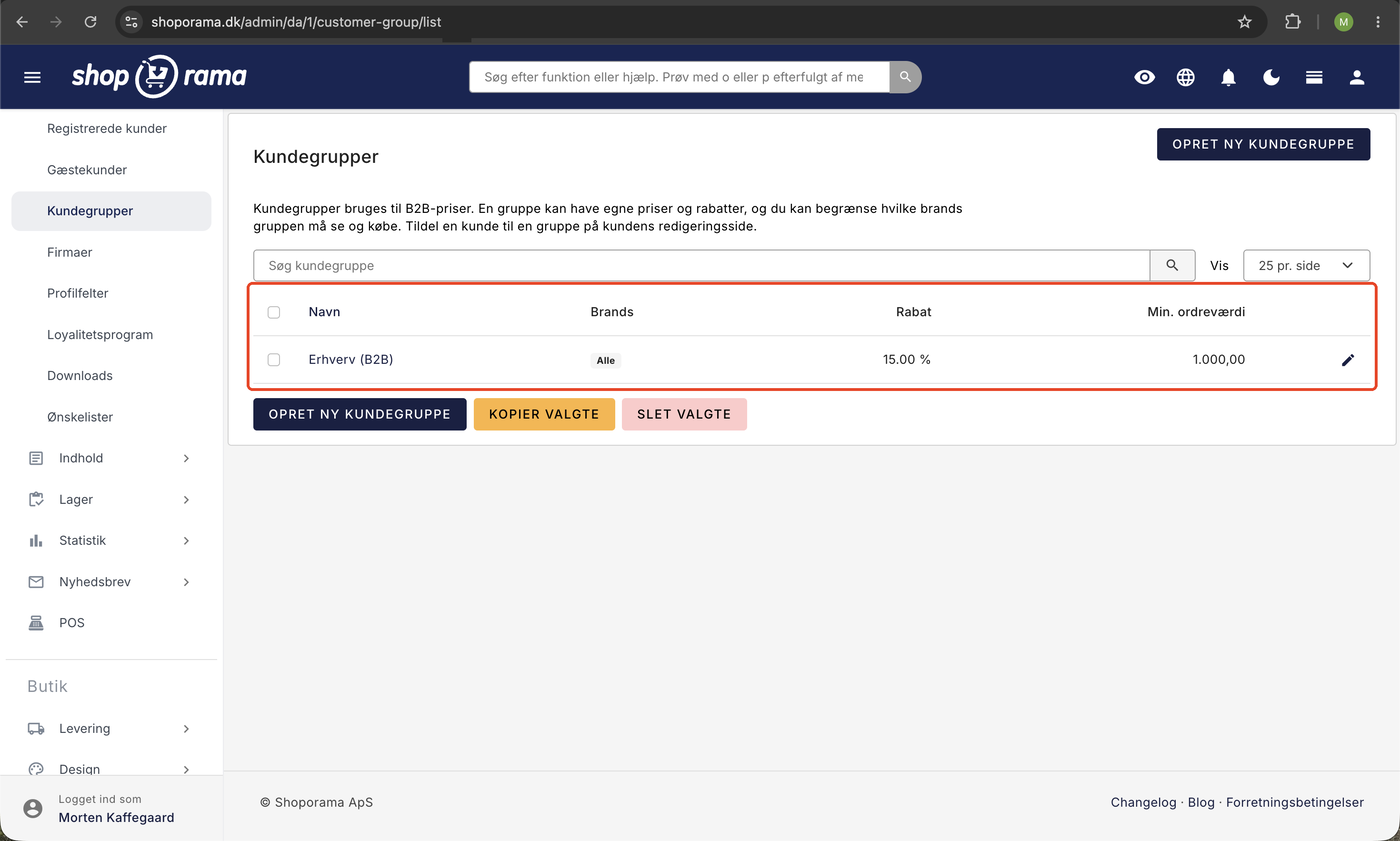Expand the Design menu chevron
1400x841 pixels.
tap(186, 769)
